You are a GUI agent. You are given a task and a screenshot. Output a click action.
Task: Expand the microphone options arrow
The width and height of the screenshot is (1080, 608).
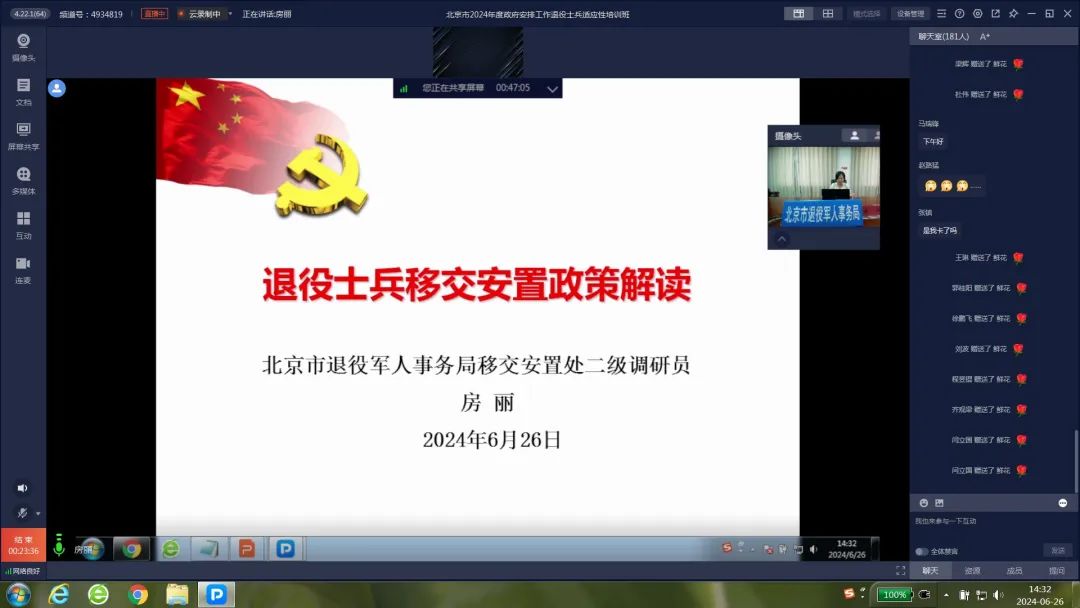click(38, 514)
